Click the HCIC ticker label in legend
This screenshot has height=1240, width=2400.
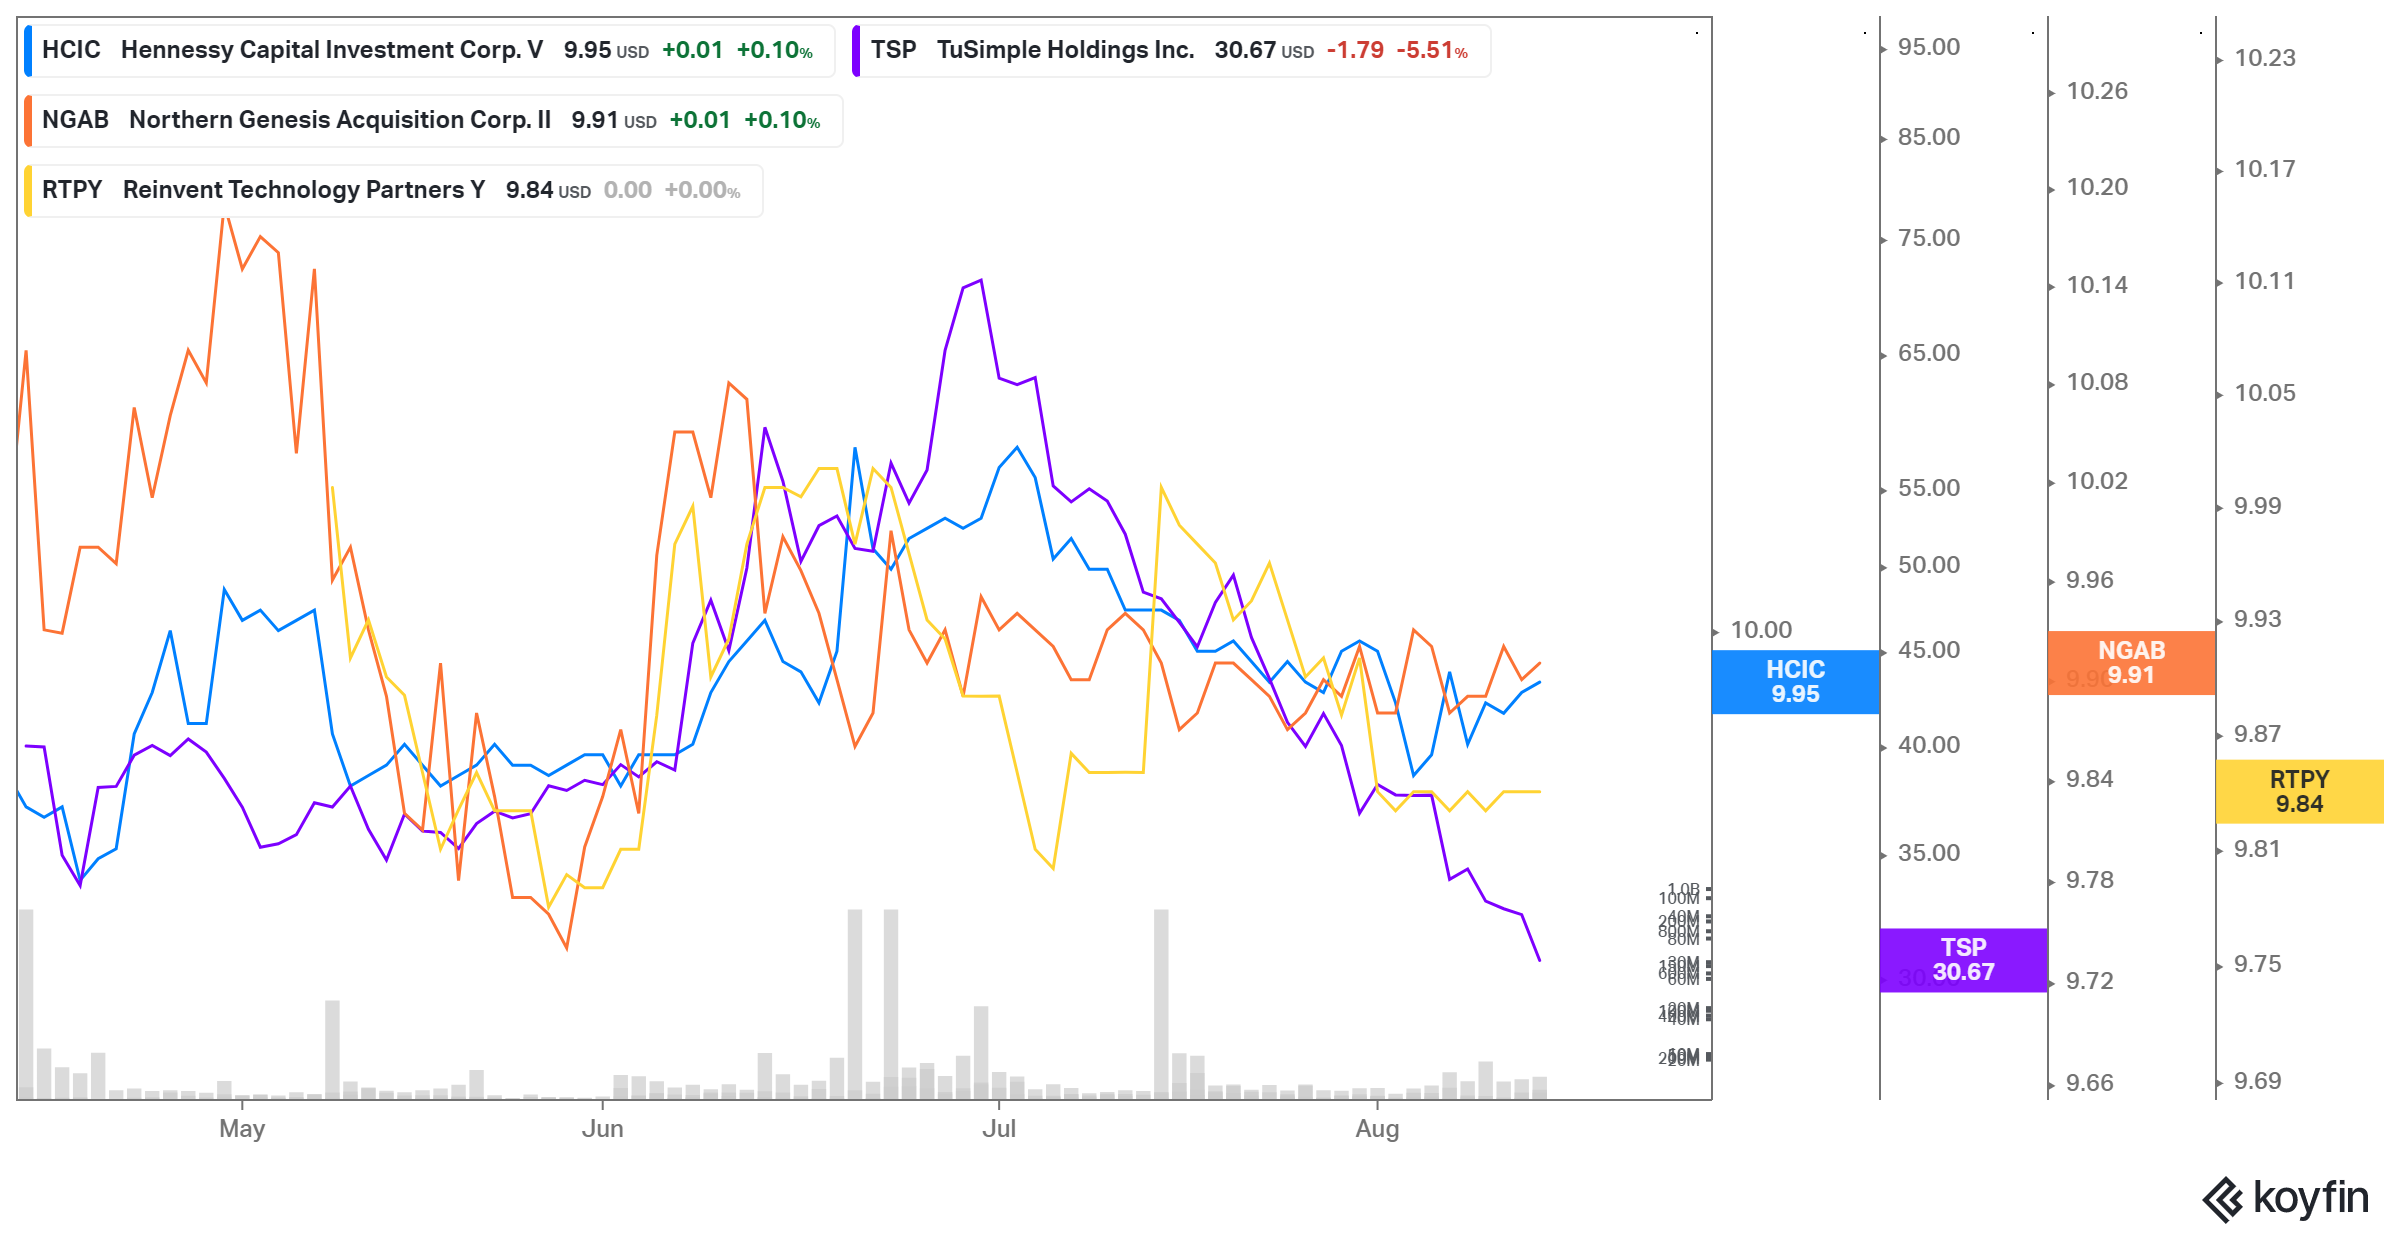(x=71, y=50)
